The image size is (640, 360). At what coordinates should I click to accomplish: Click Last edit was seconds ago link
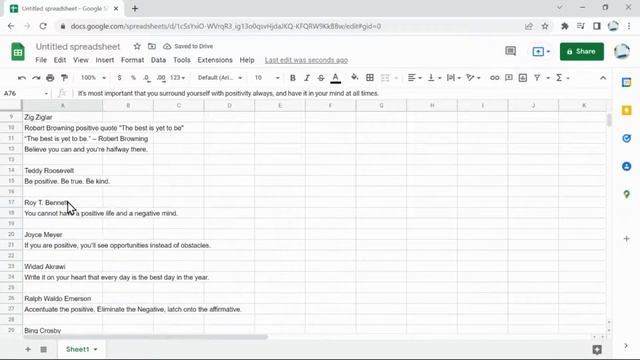click(306, 60)
